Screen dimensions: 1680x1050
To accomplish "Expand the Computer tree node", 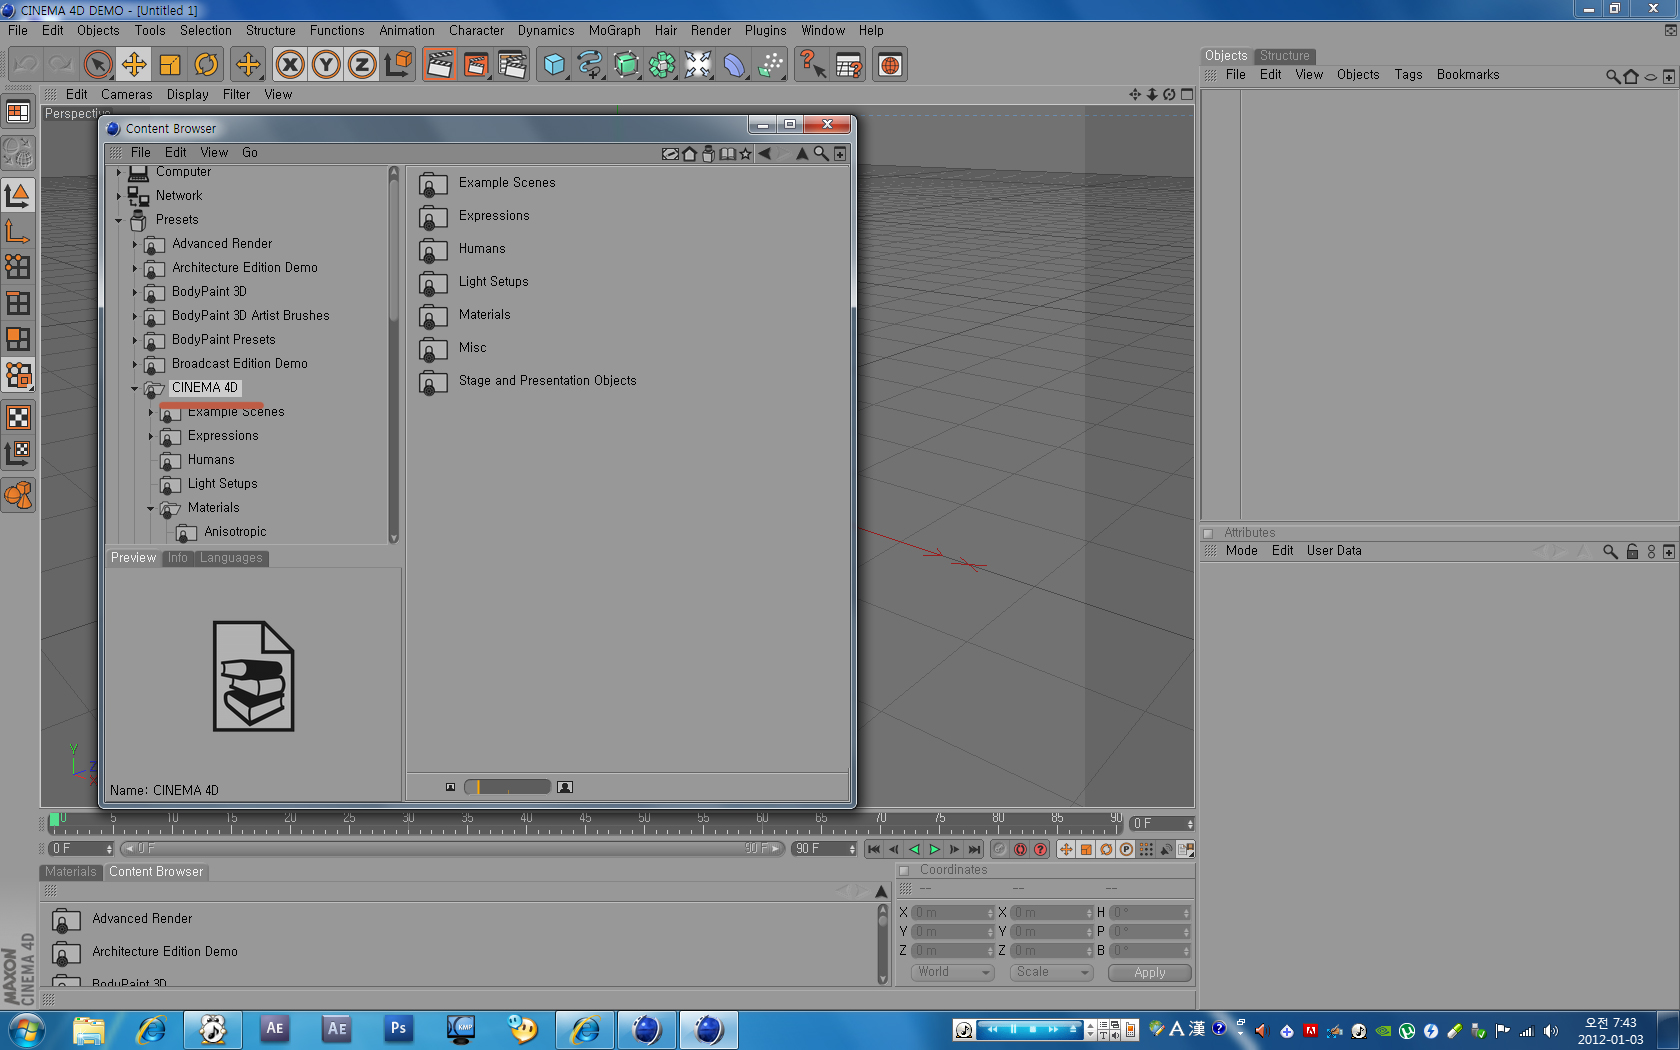I will click(118, 172).
